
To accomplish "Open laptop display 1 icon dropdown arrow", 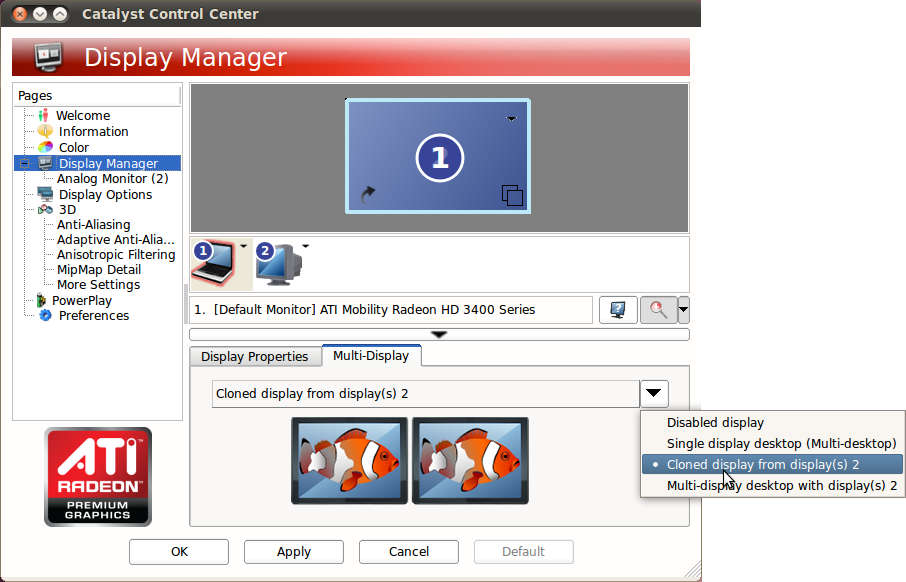I will coord(244,246).
